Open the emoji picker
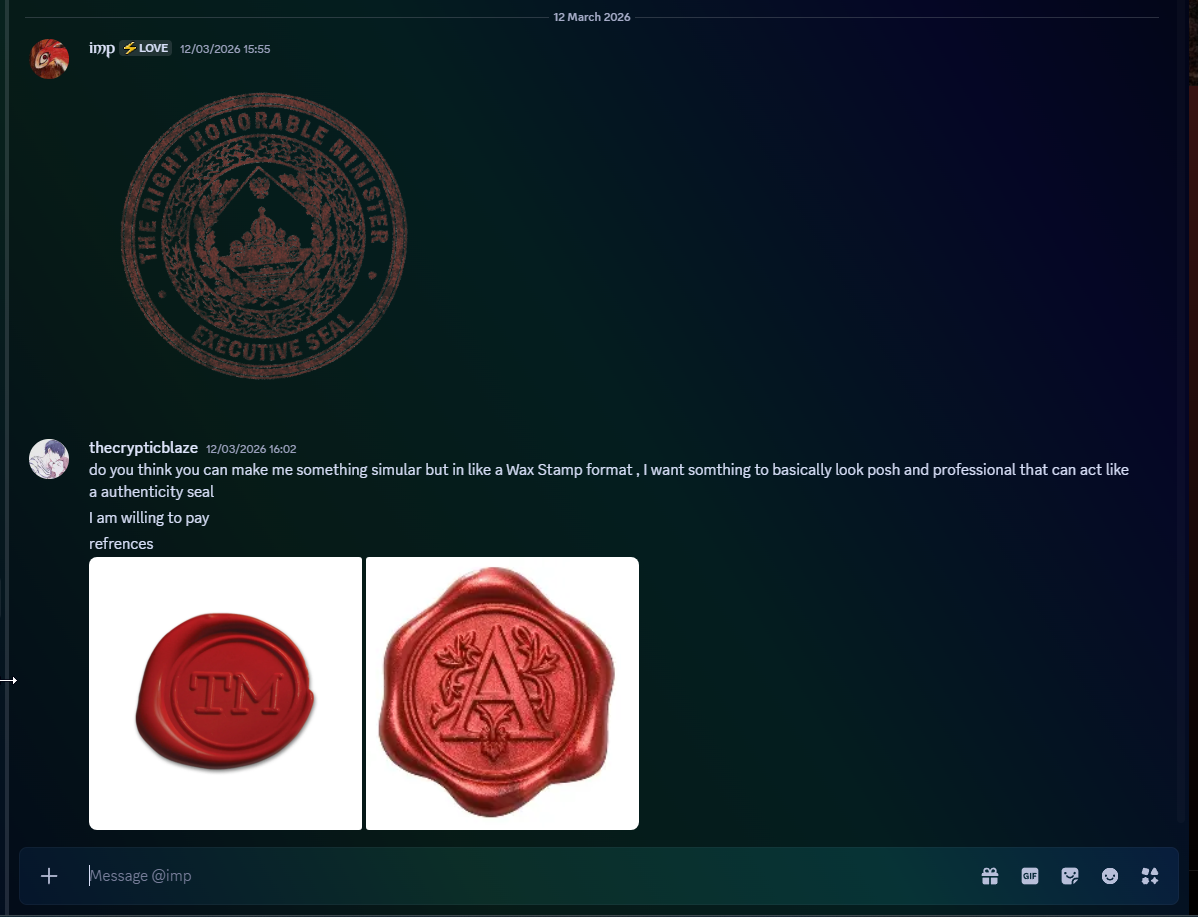The image size is (1198, 917). tap(1110, 876)
